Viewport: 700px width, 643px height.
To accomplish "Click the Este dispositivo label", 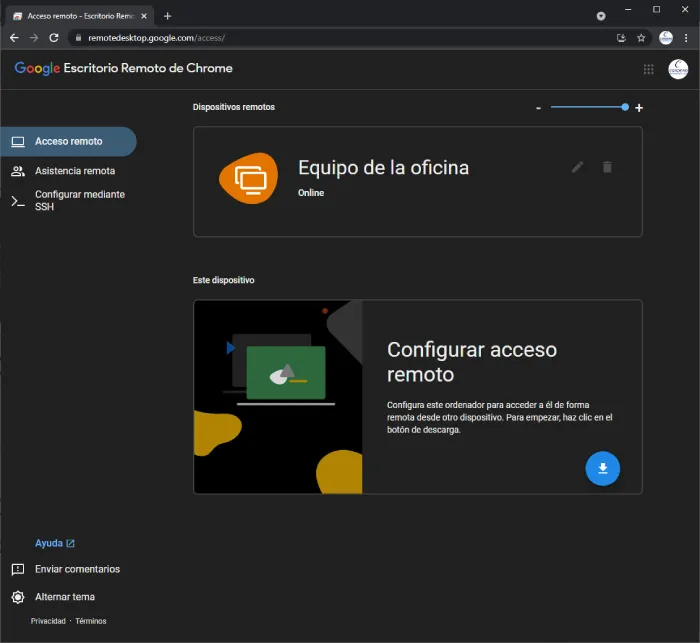I will tap(223, 280).
